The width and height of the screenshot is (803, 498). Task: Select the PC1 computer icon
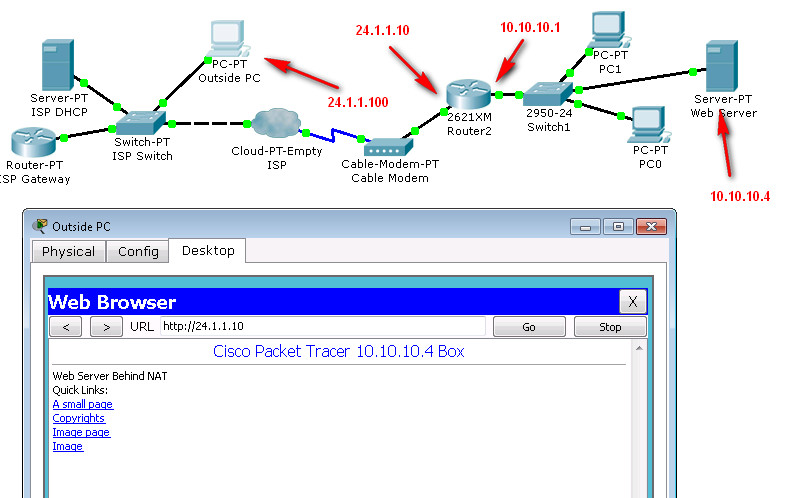pyautogui.click(x=610, y=30)
